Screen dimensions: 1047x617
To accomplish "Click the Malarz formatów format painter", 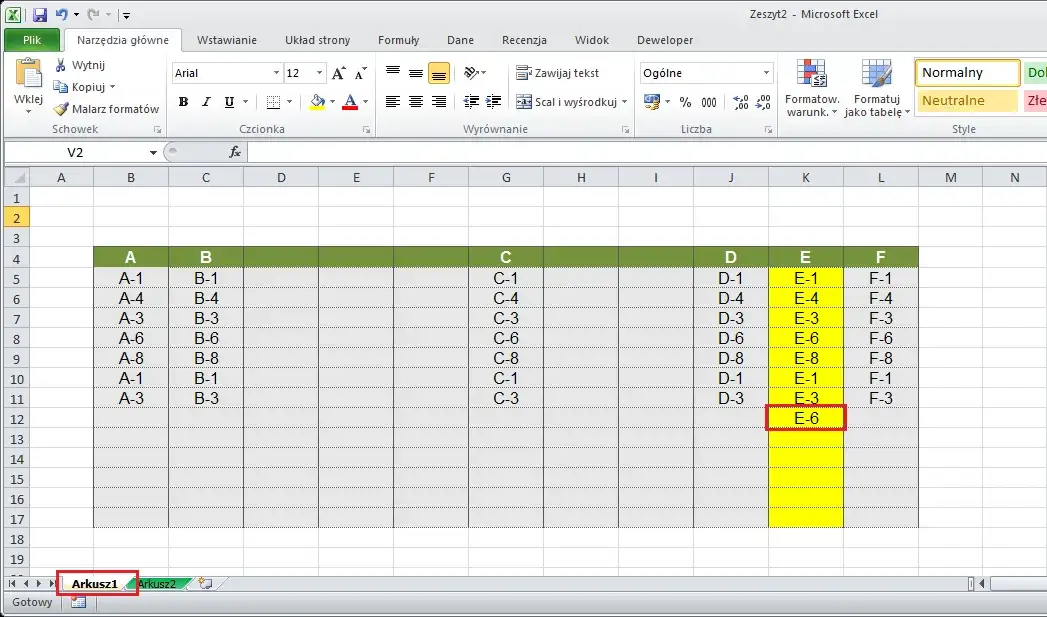I will (x=106, y=109).
